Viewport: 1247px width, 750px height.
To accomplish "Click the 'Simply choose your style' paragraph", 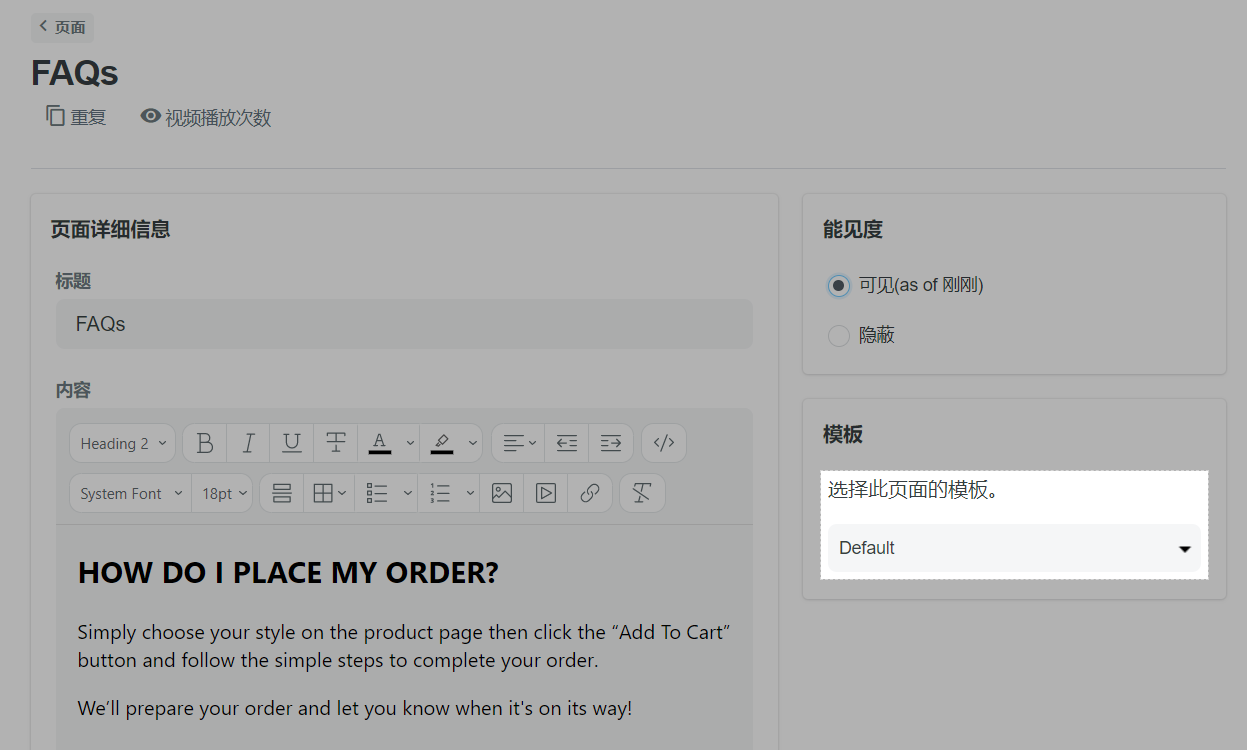I will (405, 646).
